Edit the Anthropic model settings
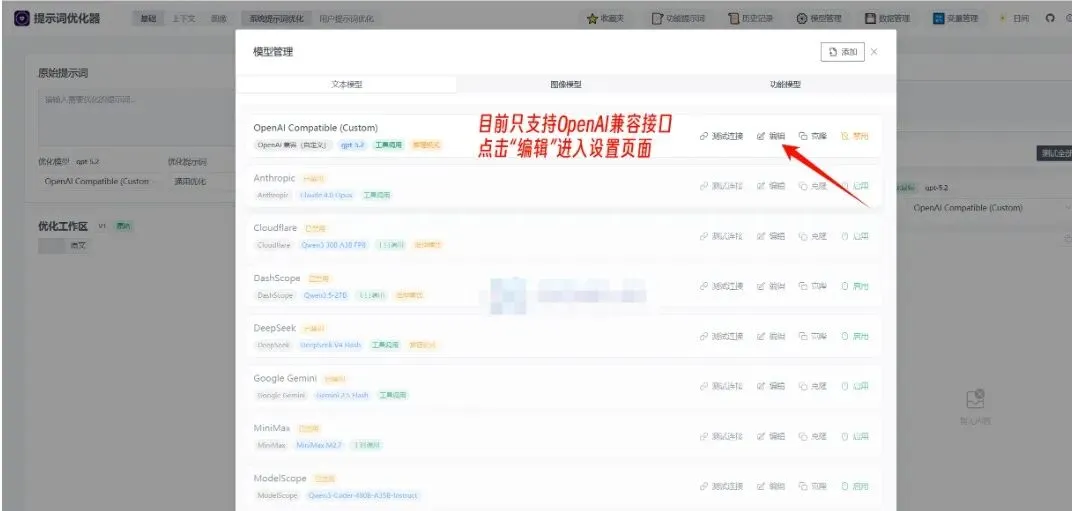This screenshot has width=1072, height=511. click(771, 186)
